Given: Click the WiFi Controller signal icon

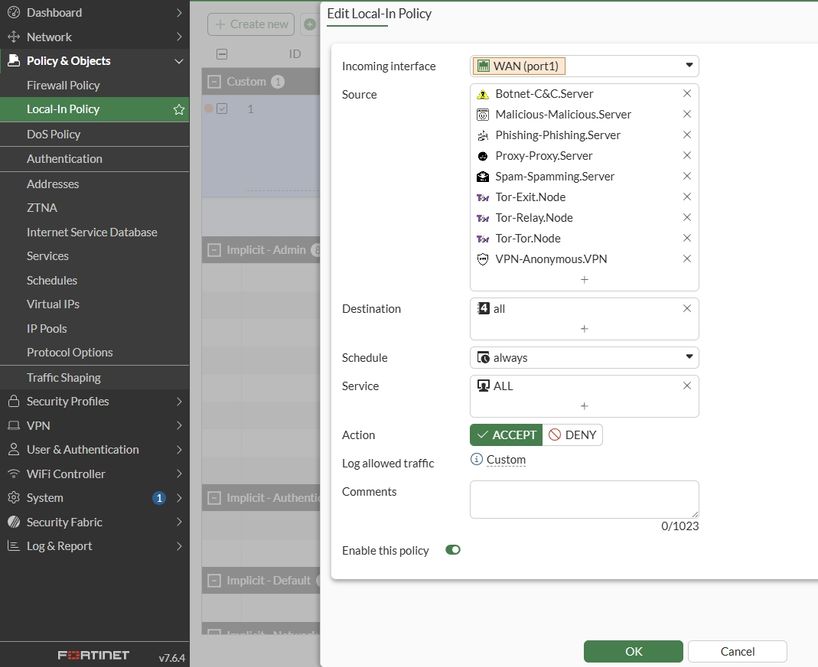Looking at the screenshot, I should tap(14, 474).
